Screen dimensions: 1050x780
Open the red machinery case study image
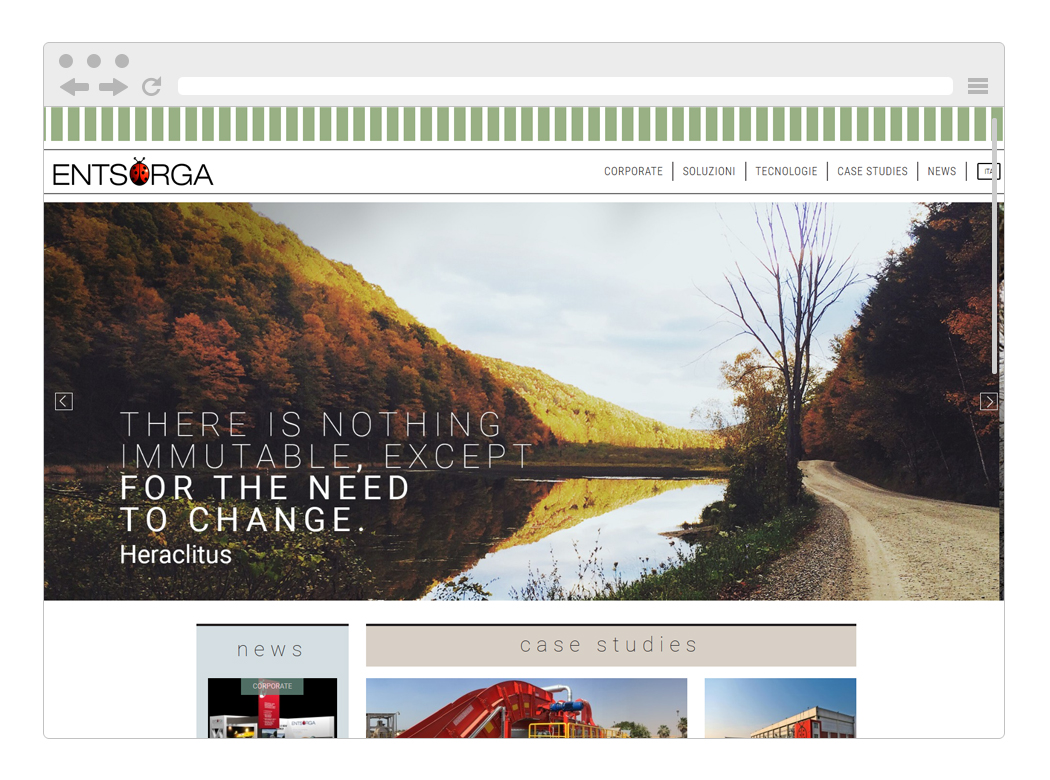[x=526, y=708]
